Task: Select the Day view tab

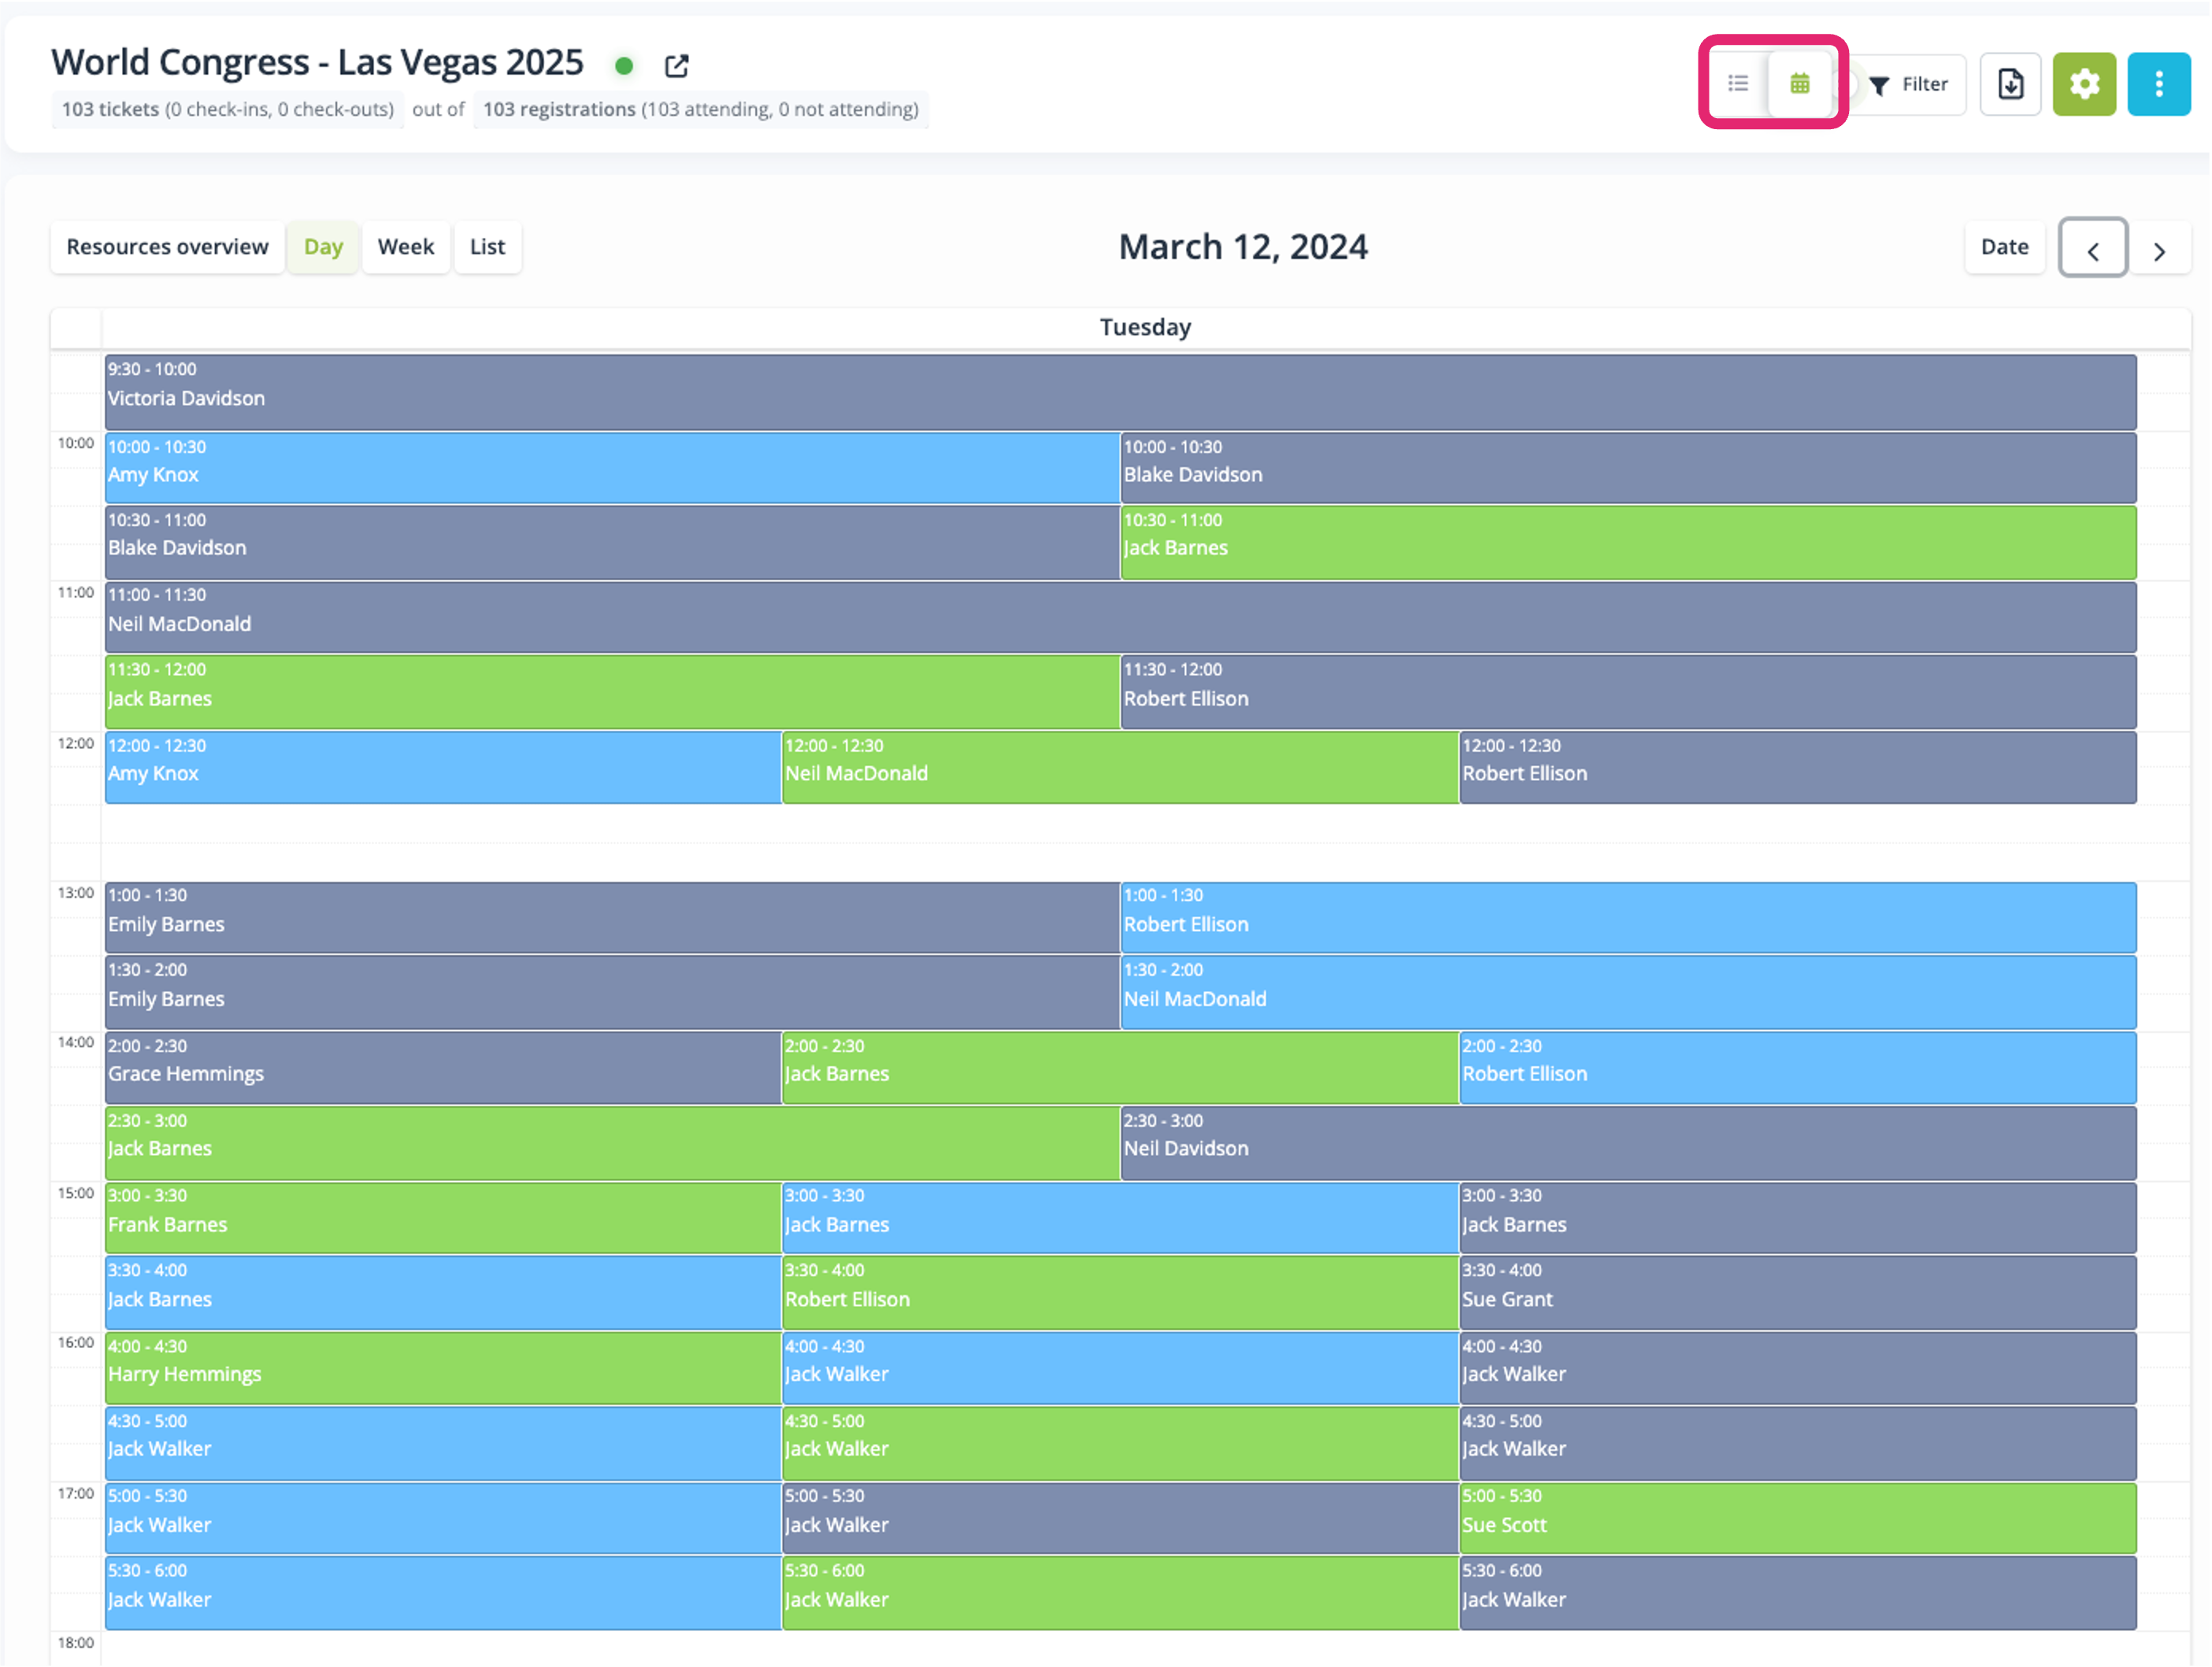Action: [x=323, y=247]
